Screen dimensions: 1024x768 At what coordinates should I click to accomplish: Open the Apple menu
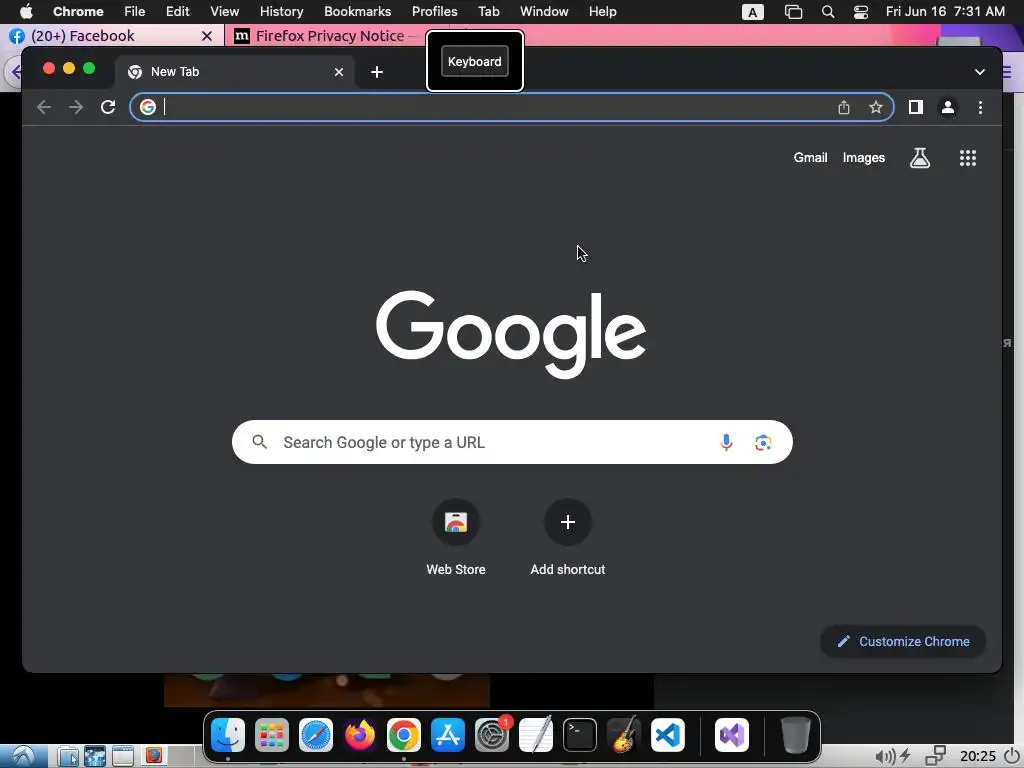(x=26, y=12)
